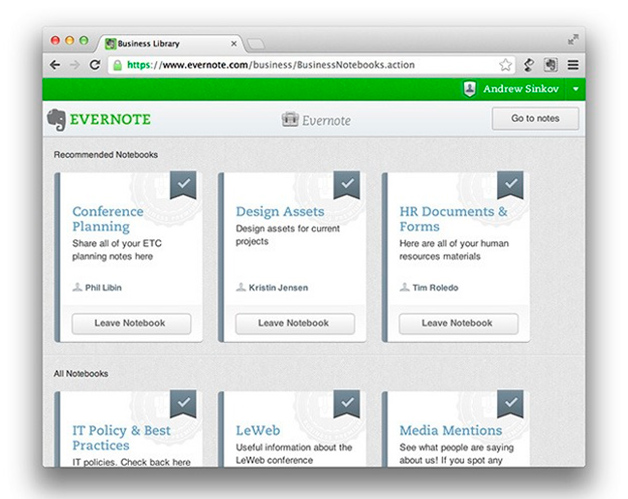Open the LeWeb notebook title
Viewport: 628px width, 499px height.
(258, 431)
